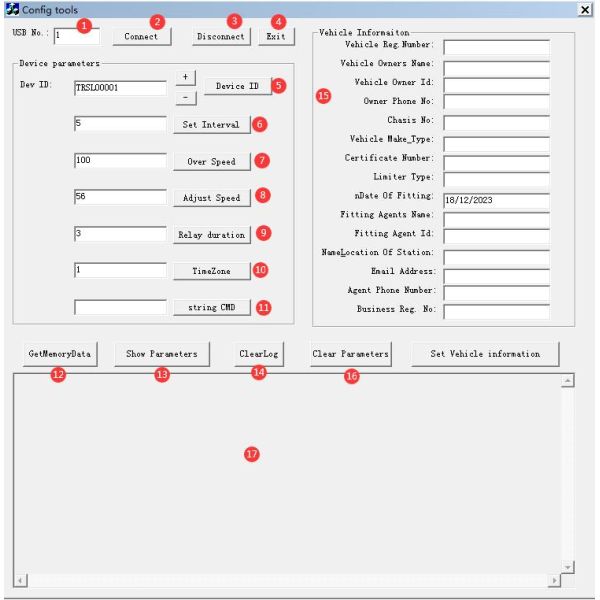Clear the log with ClearLog
The height and width of the screenshot is (600, 600).
(258, 354)
